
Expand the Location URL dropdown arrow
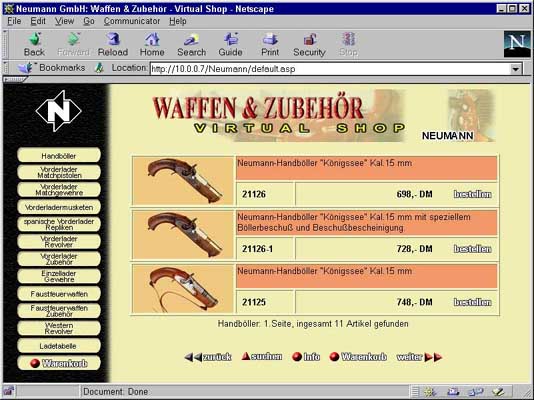click(516, 69)
